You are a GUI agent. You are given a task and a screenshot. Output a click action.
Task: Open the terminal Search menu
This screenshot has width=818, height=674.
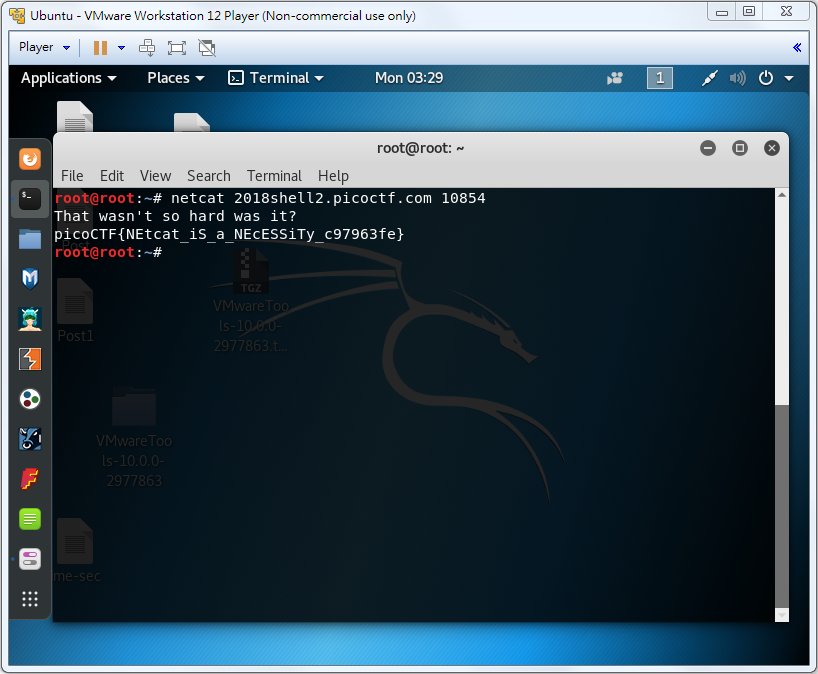(x=209, y=176)
